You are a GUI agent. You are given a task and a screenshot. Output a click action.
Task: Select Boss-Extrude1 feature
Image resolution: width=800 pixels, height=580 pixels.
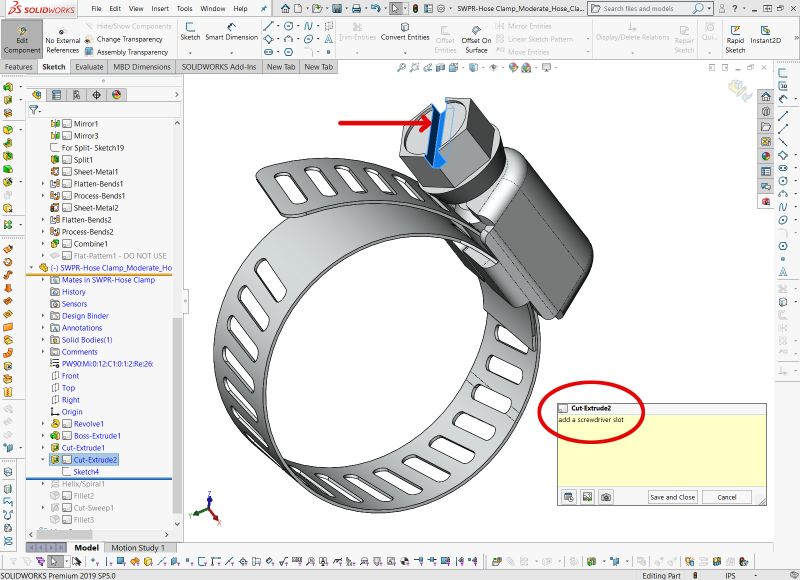coord(97,436)
